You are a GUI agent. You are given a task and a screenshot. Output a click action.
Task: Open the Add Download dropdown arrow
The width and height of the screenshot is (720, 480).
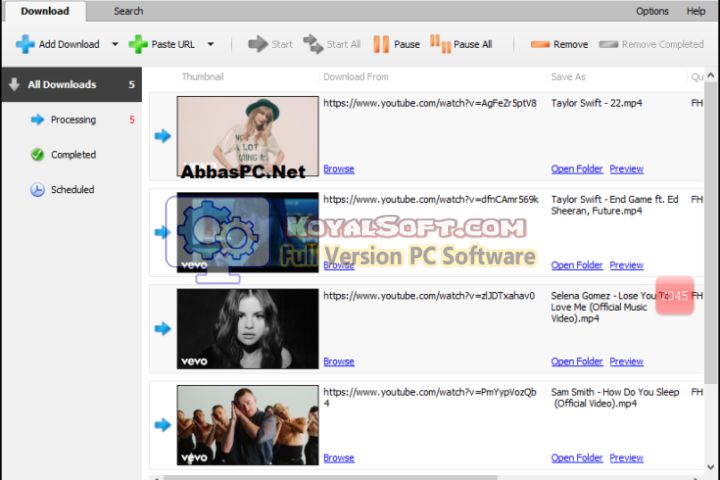click(x=115, y=45)
